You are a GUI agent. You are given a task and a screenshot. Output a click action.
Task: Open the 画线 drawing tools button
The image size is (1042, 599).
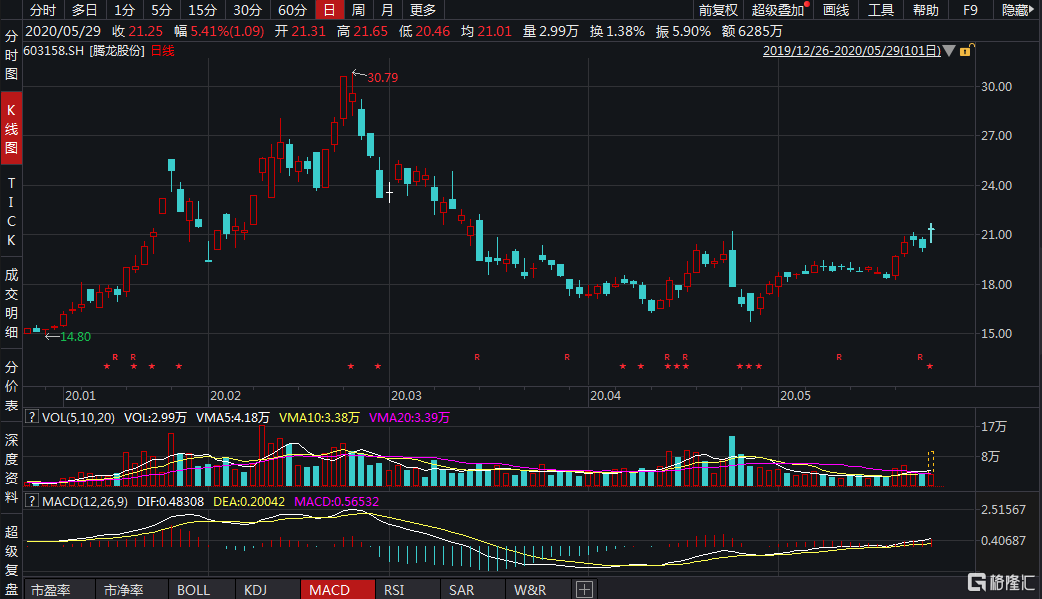pyautogui.click(x=835, y=10)
